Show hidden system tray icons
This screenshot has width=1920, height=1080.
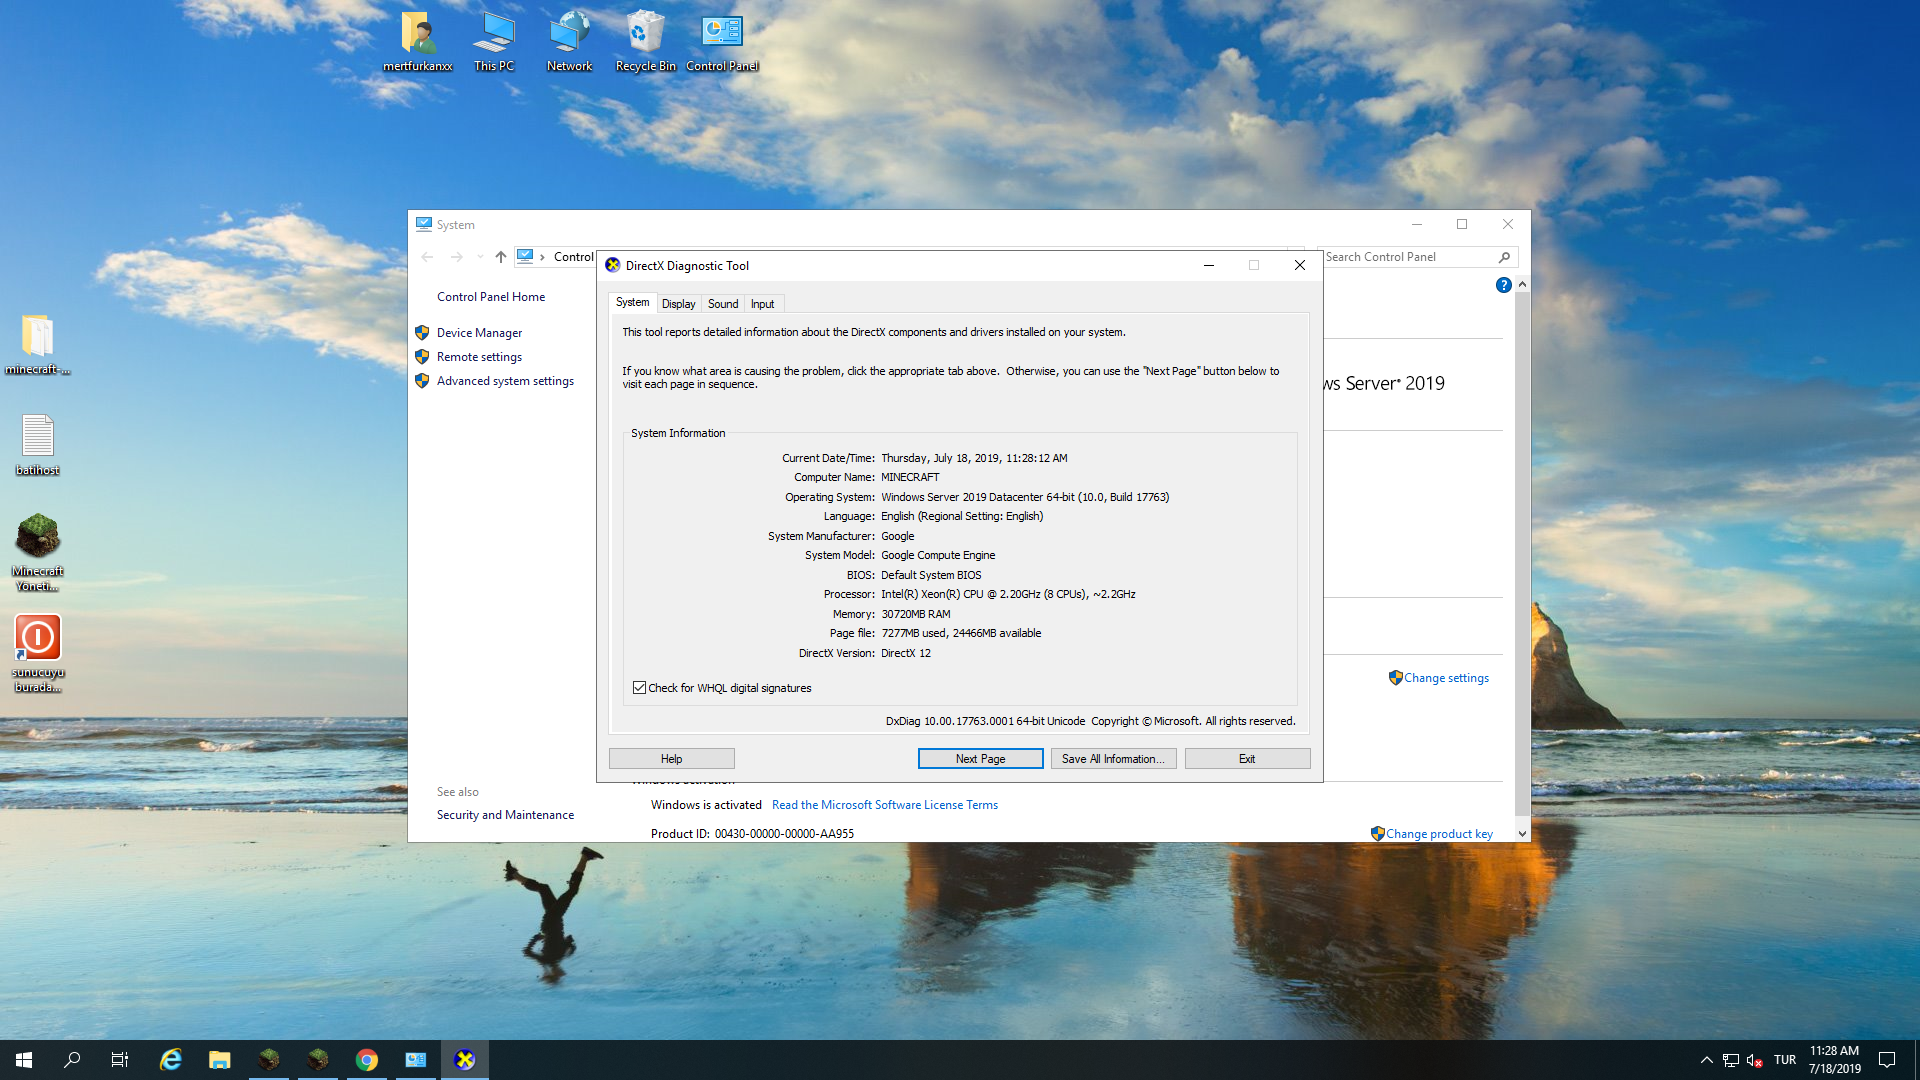(x=1707, y=1060)
